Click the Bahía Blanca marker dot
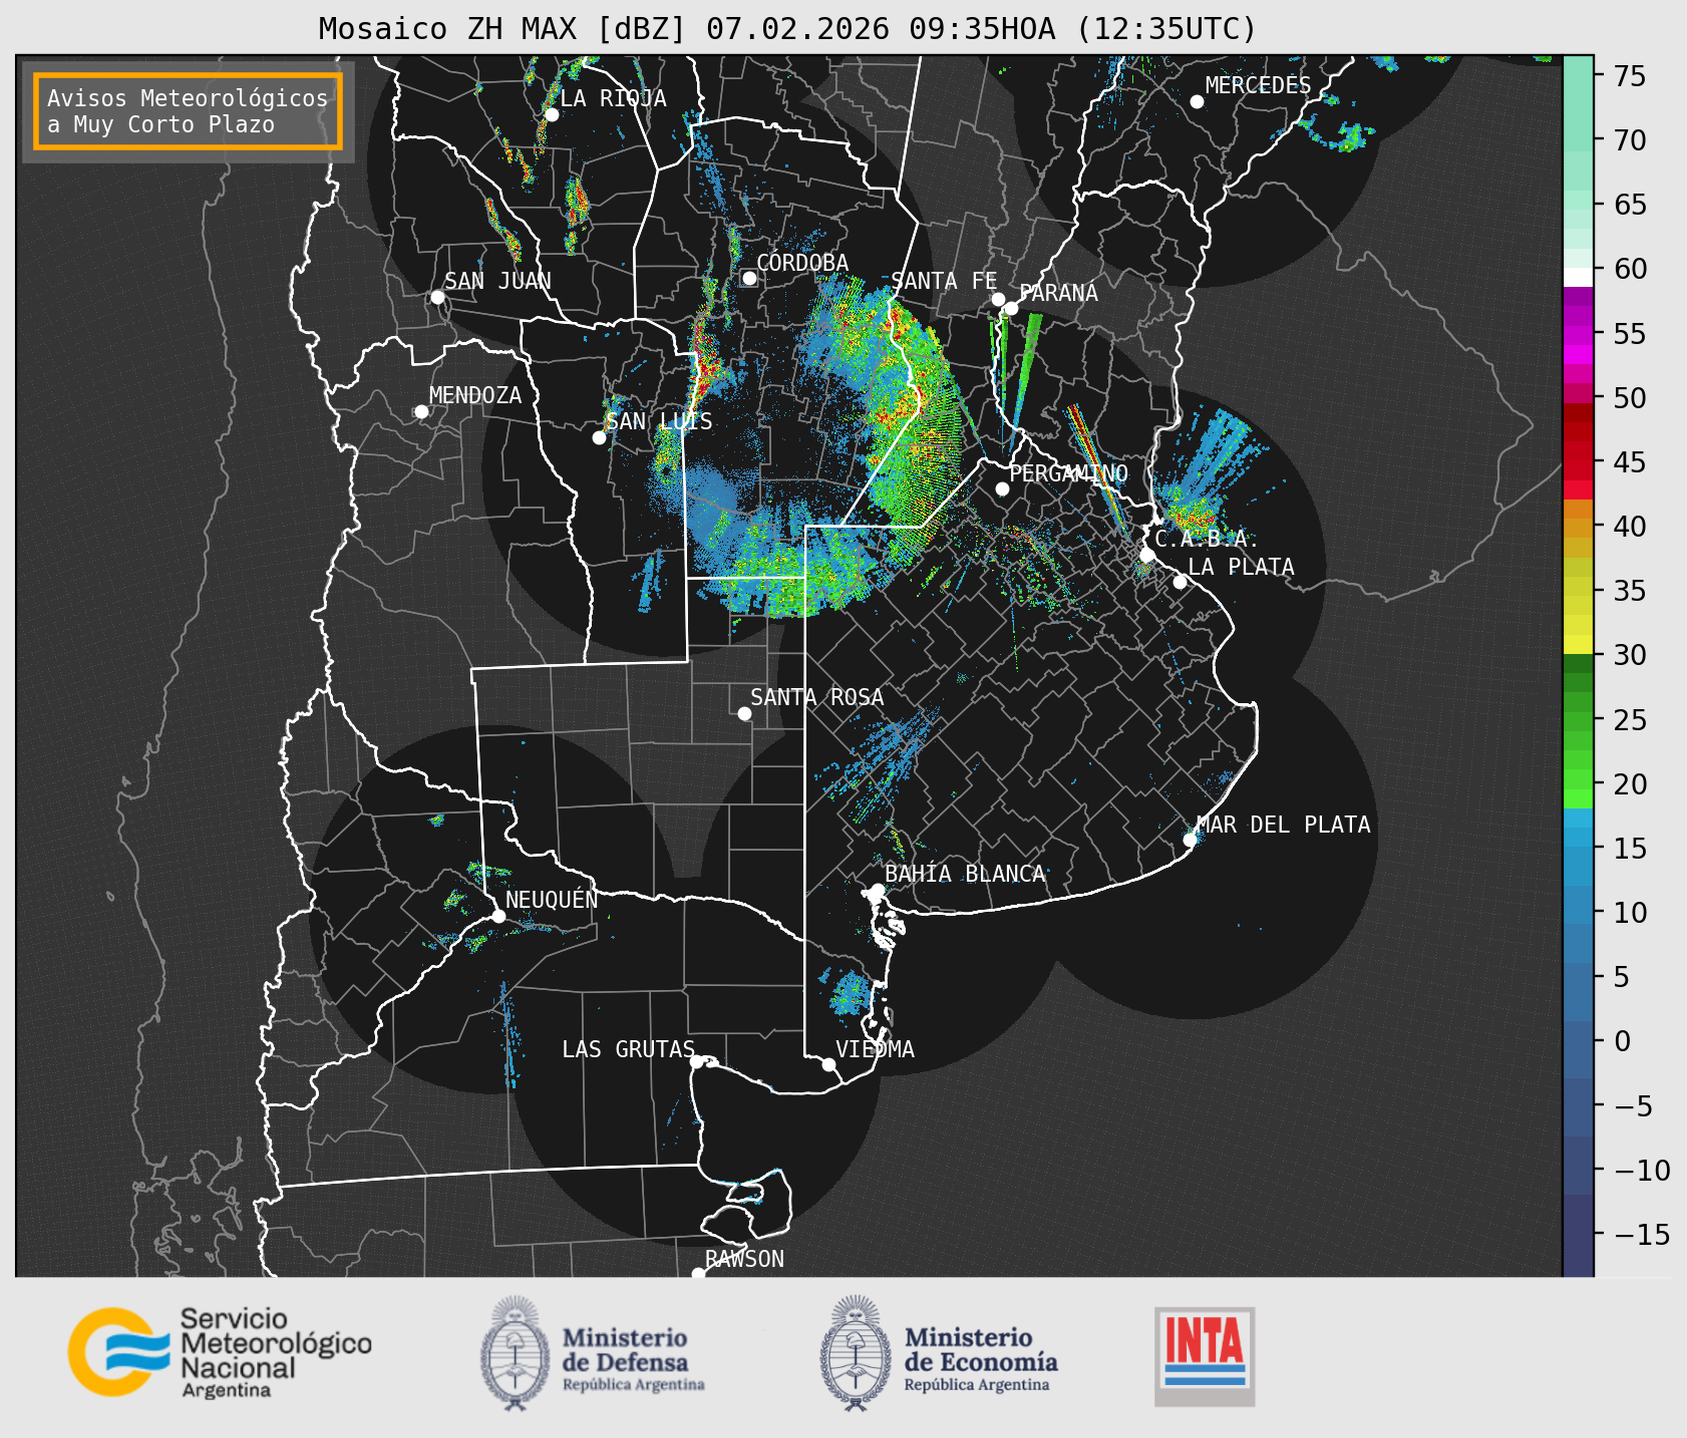The image size is (1687, 1438). (x=877, y=890)
